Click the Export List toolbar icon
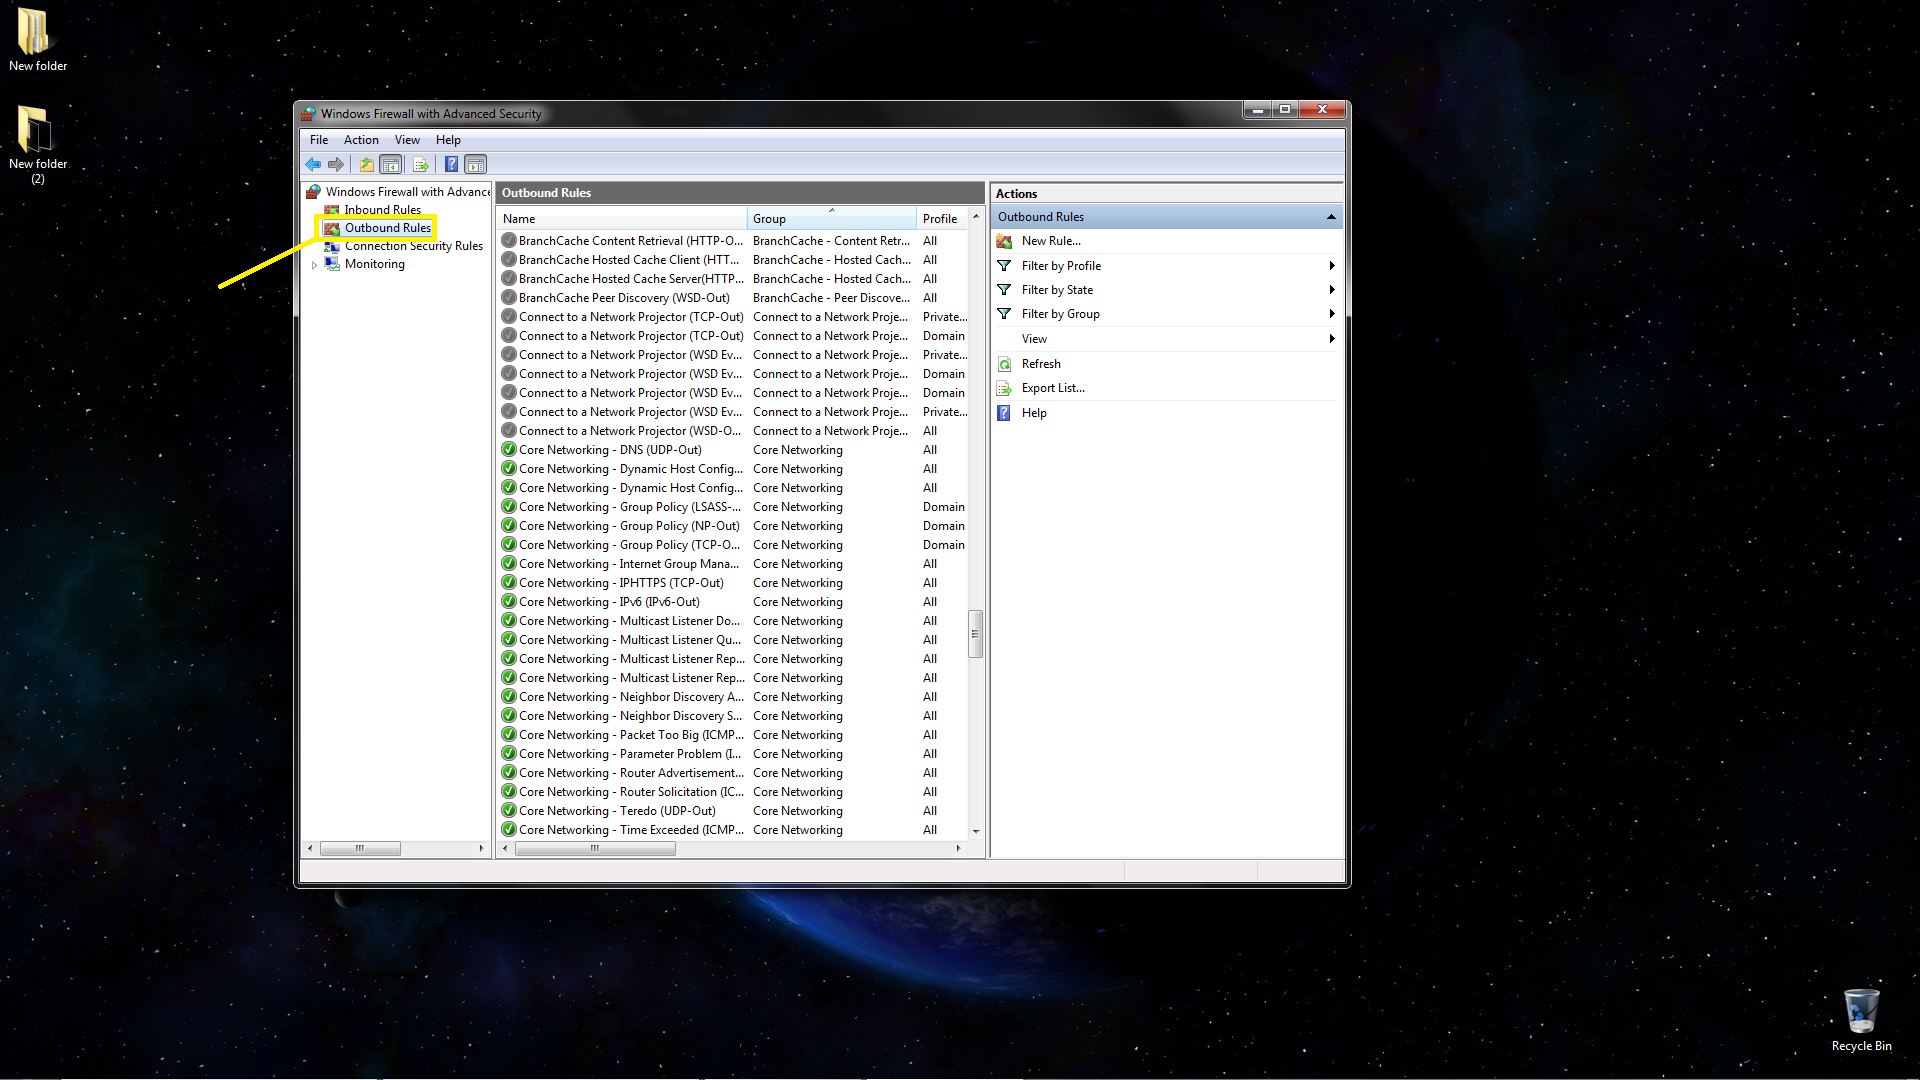1920x1080 pixels. [420, 165]
